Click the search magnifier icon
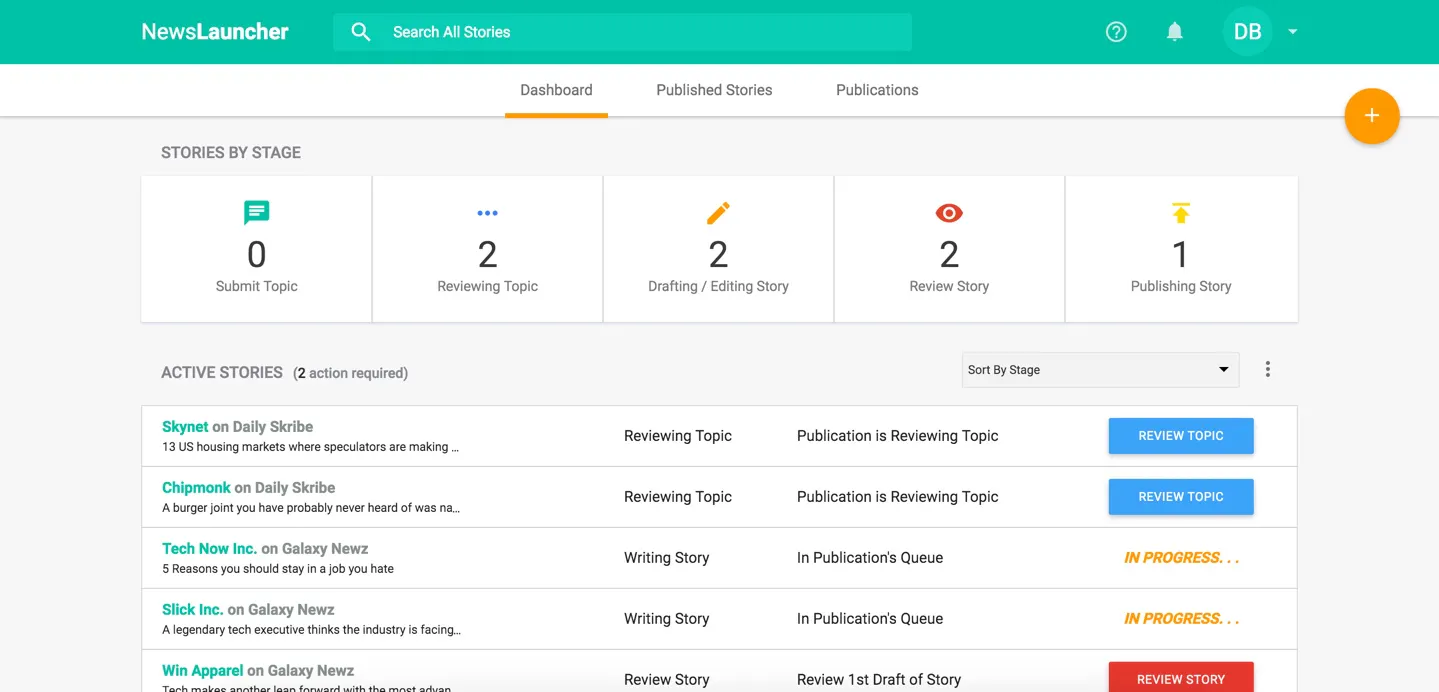 tap(361, 32)
